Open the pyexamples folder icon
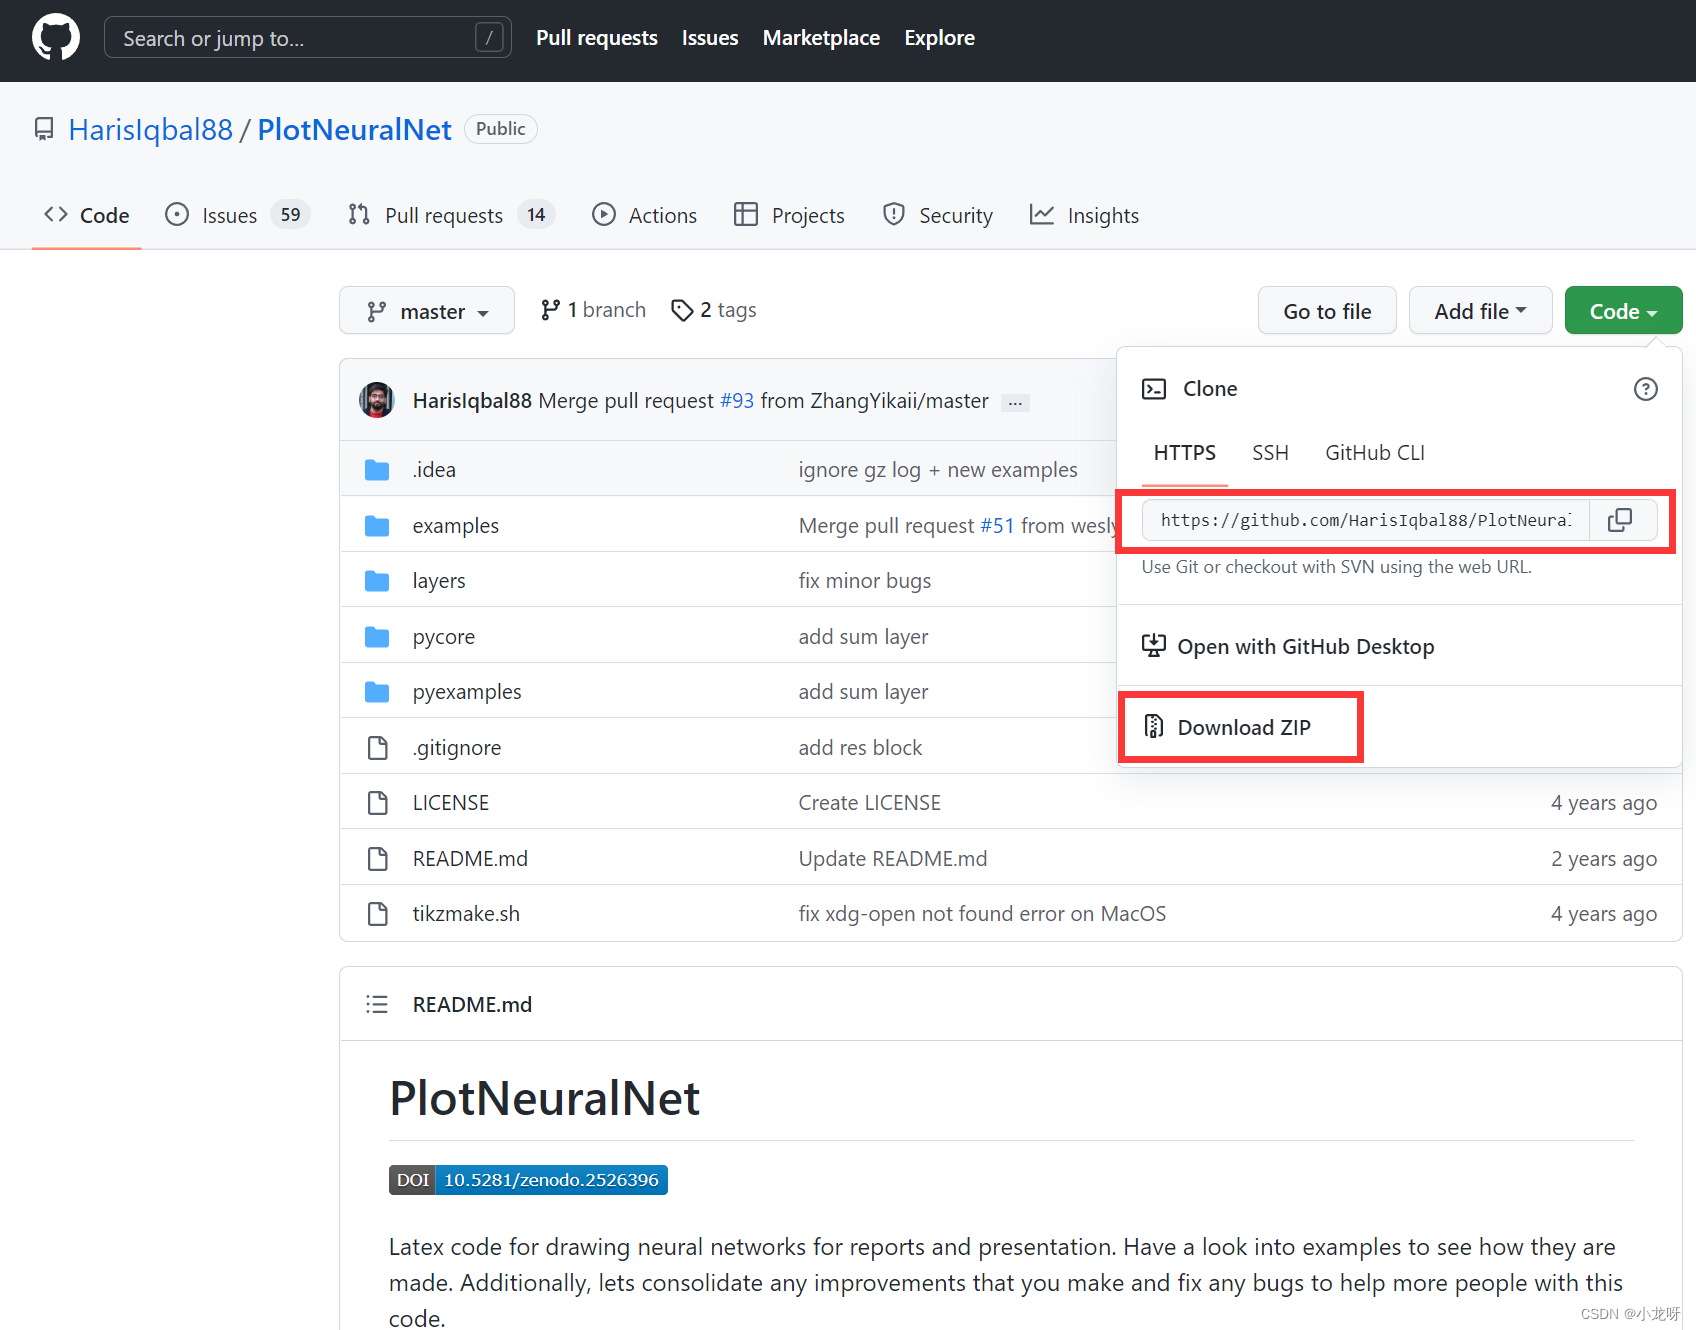The width and height of the screenshot is (1696, 1330). pyautogui.click(x=377, y=692)
